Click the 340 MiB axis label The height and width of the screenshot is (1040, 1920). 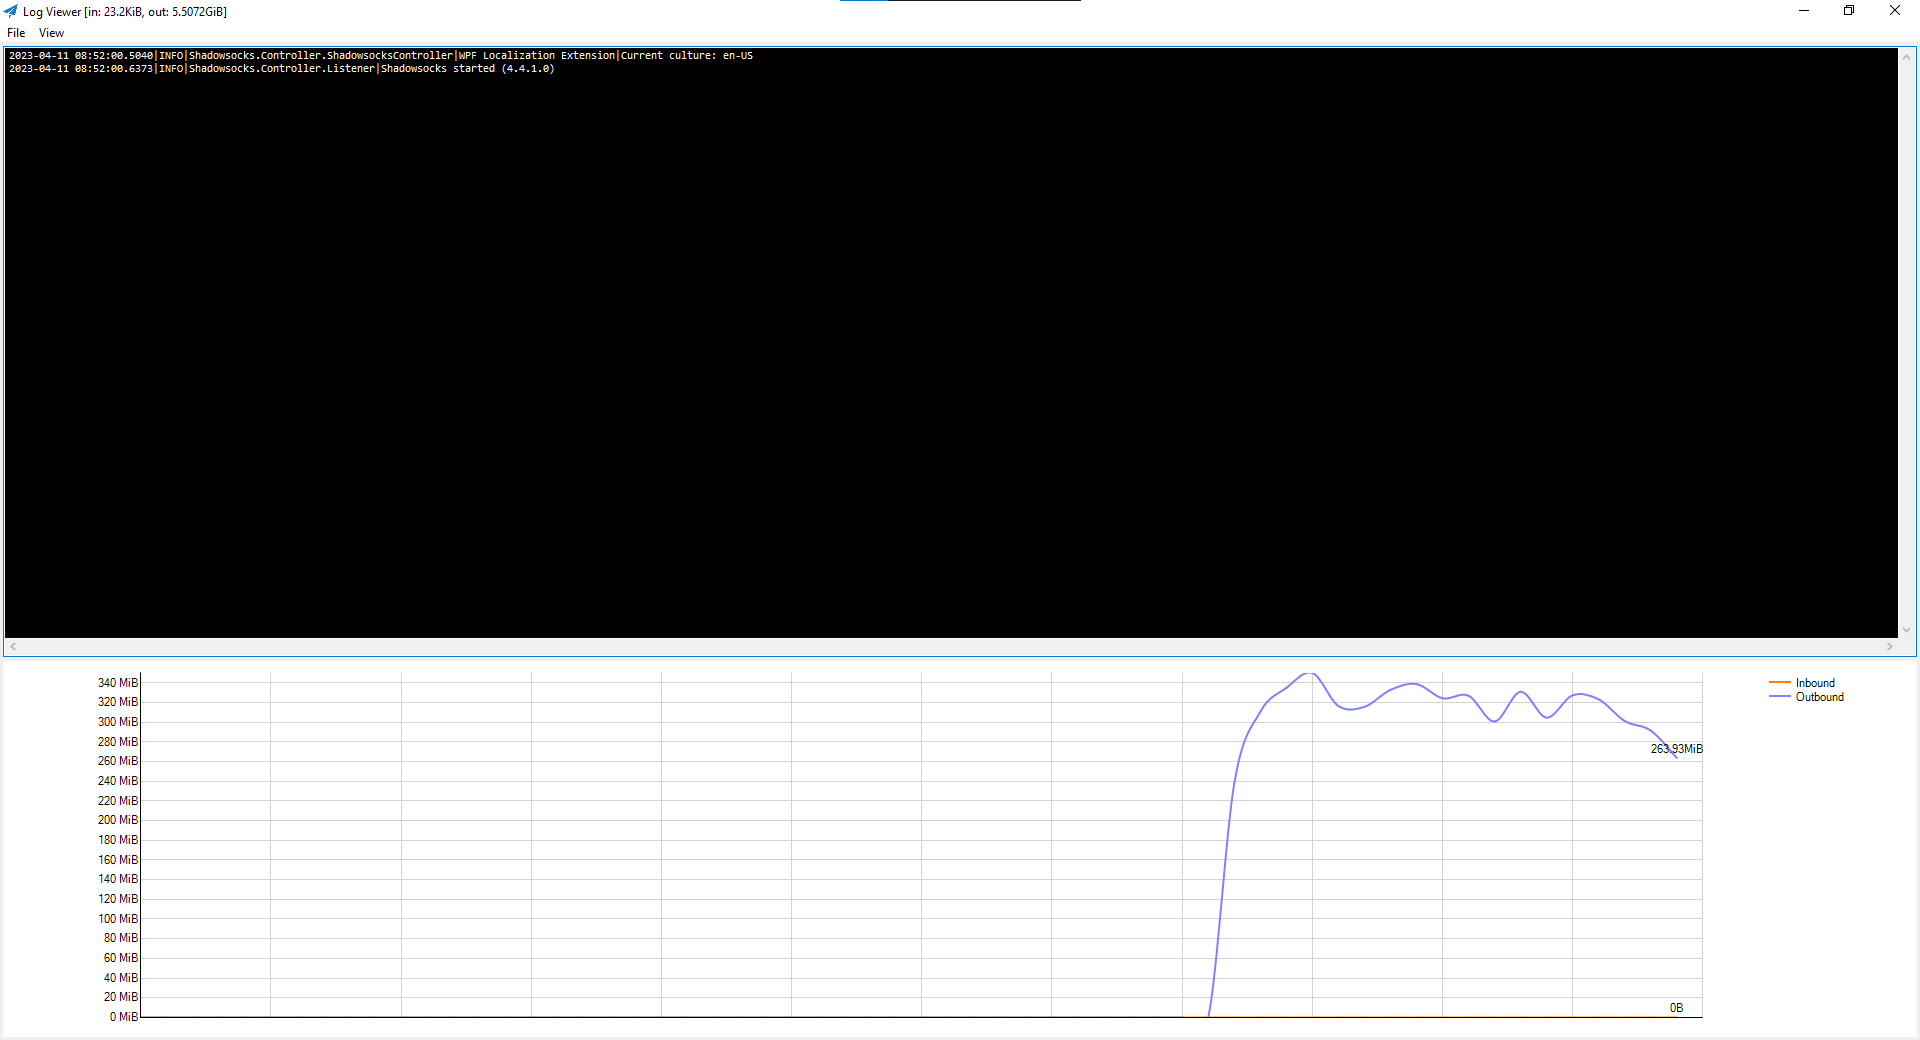pos(117,683)
